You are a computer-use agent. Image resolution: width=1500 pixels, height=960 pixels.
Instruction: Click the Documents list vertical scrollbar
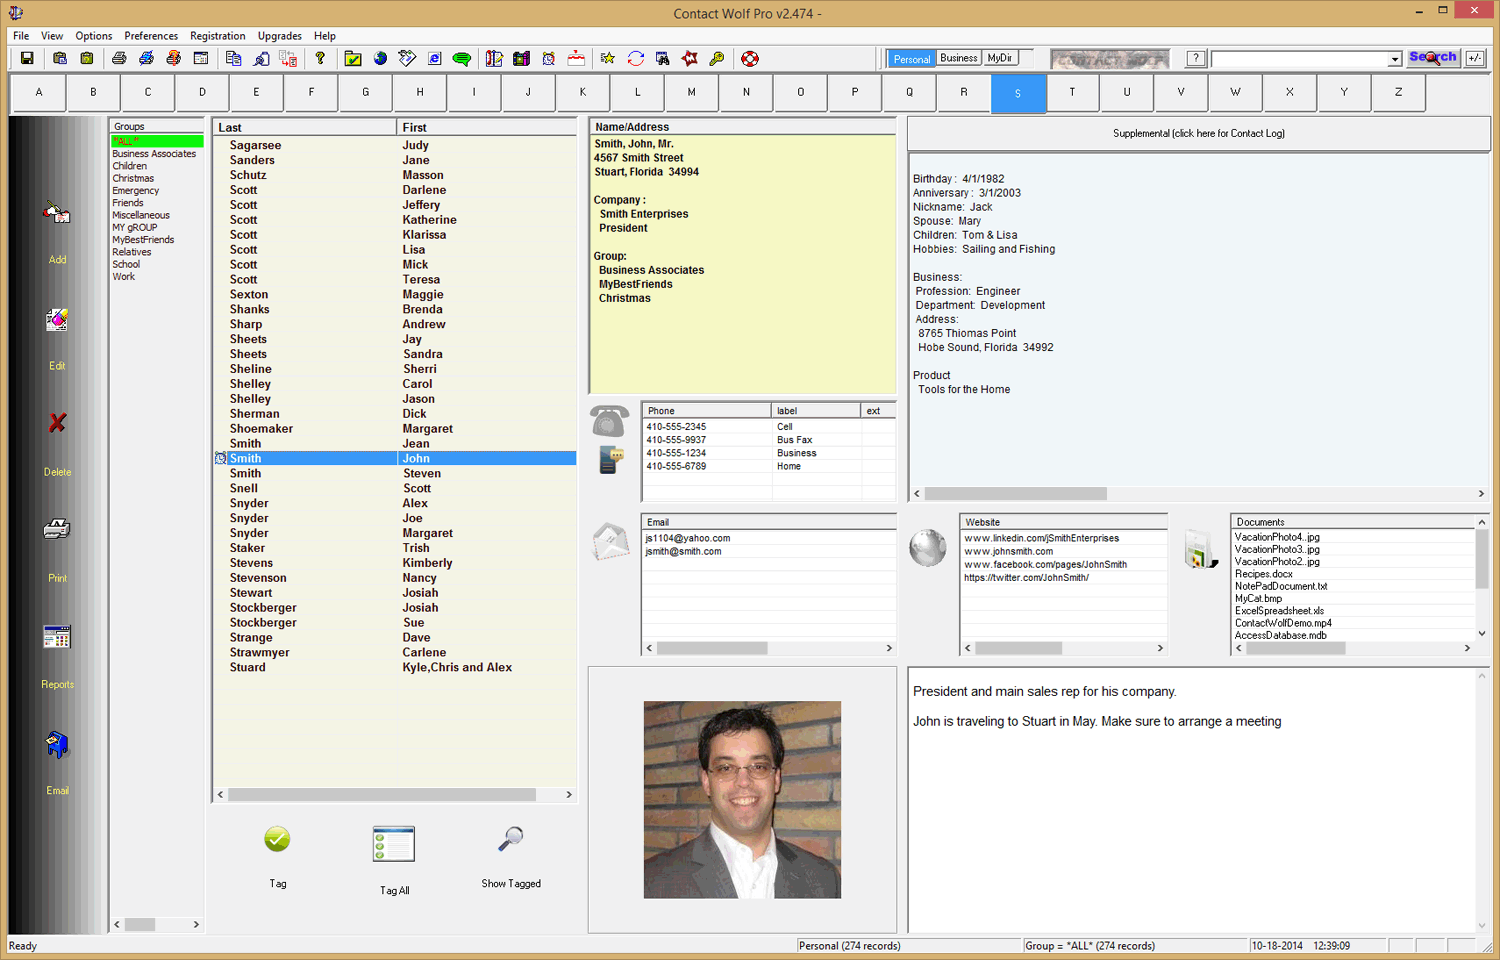[1482, 578]
